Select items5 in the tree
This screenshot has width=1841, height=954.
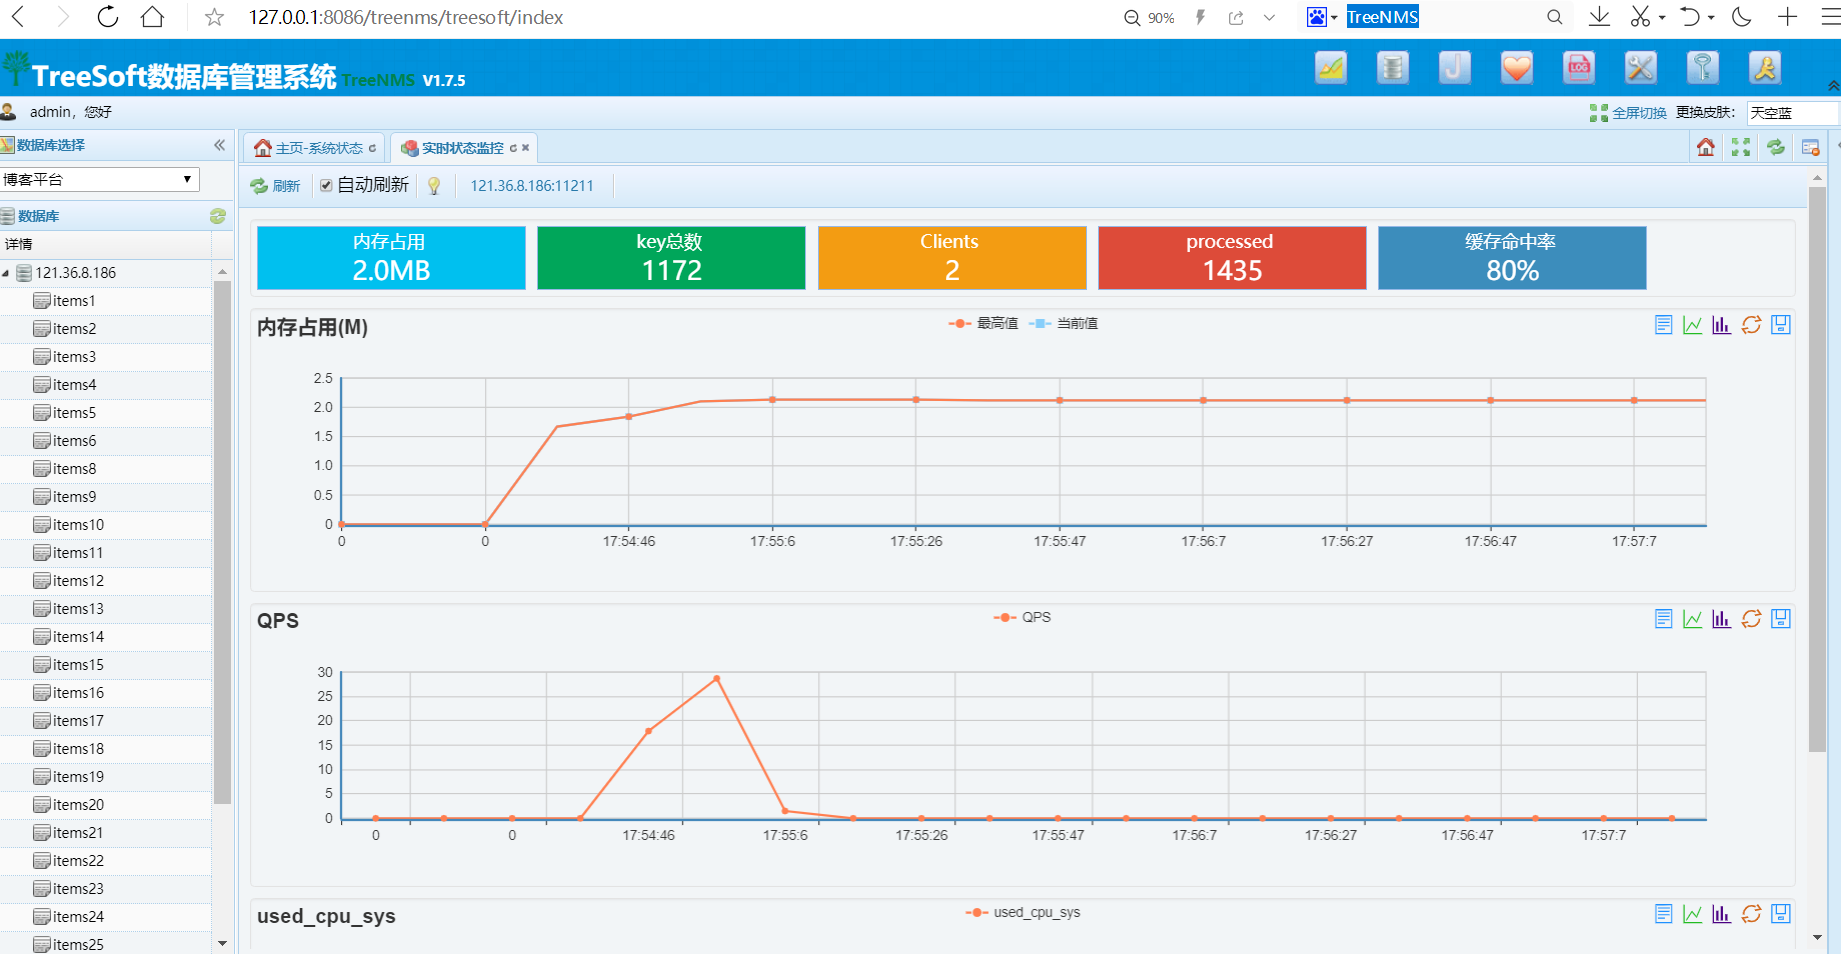pyautogui.click(x=74, y=413)
